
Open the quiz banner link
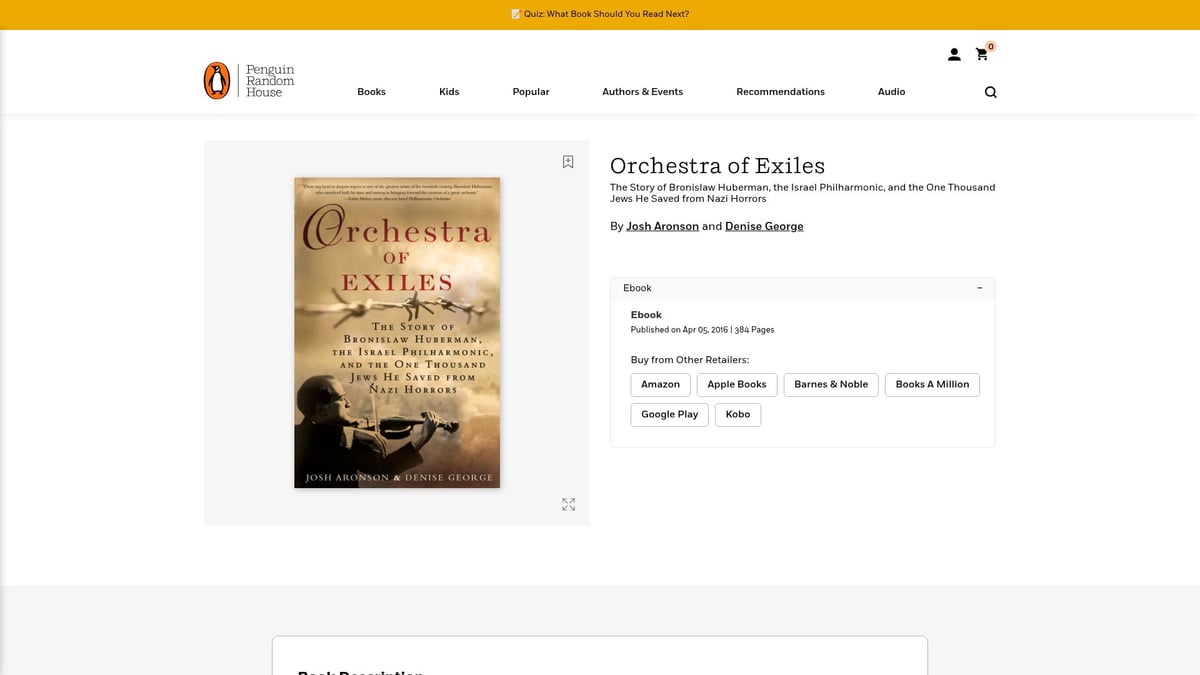tap(600, 14)
